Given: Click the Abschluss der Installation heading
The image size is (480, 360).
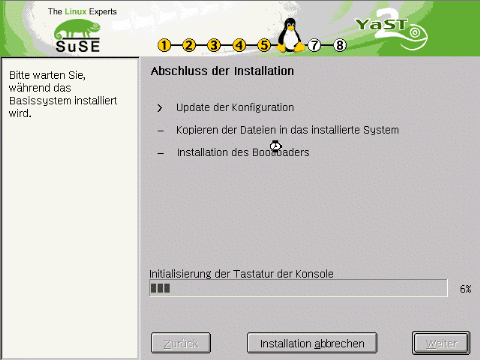Looking at the screenshot, I should pyautogui.click(x=222, y=71).
